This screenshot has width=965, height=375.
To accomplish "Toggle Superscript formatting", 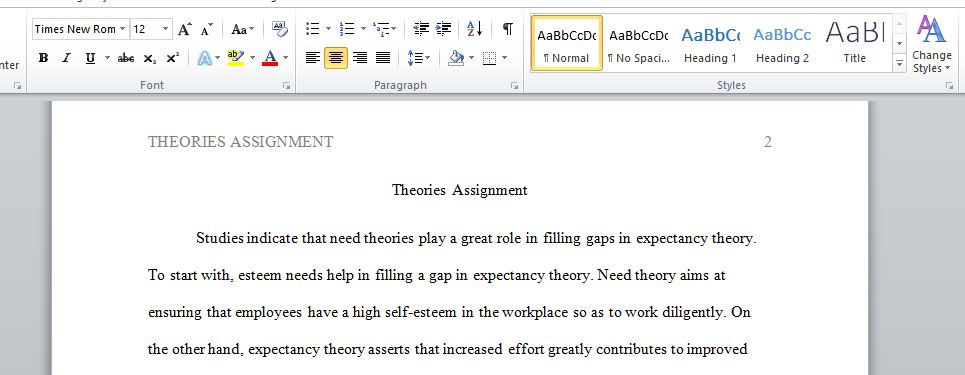I will 173,58.
